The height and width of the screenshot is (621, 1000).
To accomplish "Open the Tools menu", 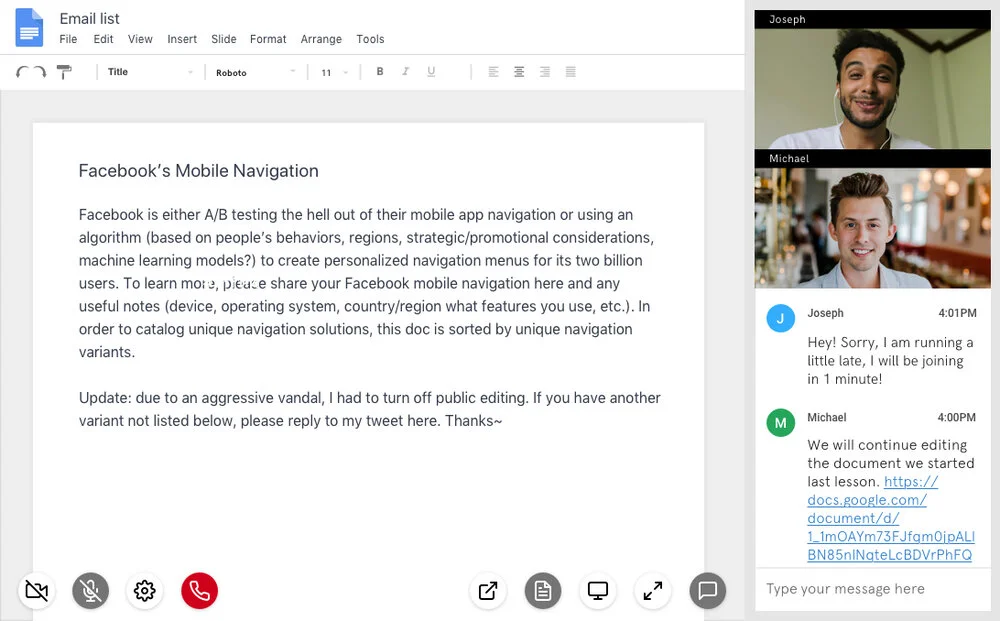I will point(370,39).
